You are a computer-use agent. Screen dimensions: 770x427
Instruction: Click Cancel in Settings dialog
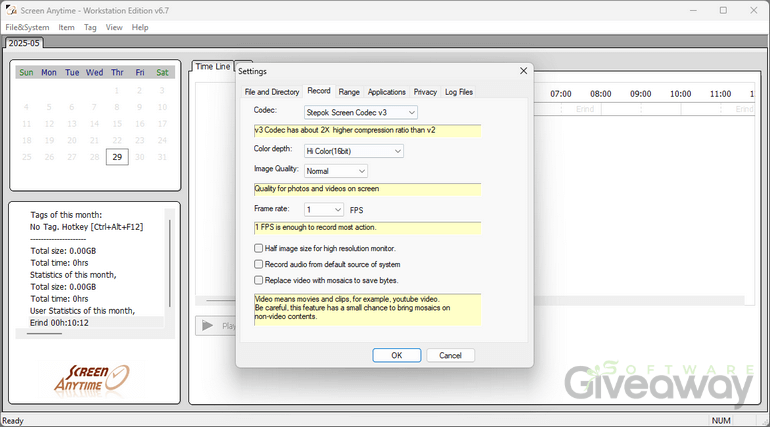pyautogui.click(x=450, y=355)
